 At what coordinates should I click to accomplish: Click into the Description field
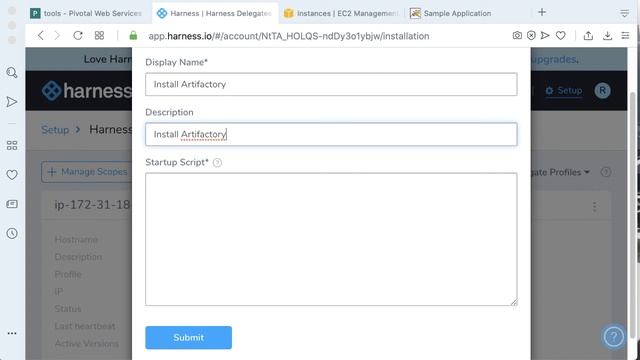point(331,134)
